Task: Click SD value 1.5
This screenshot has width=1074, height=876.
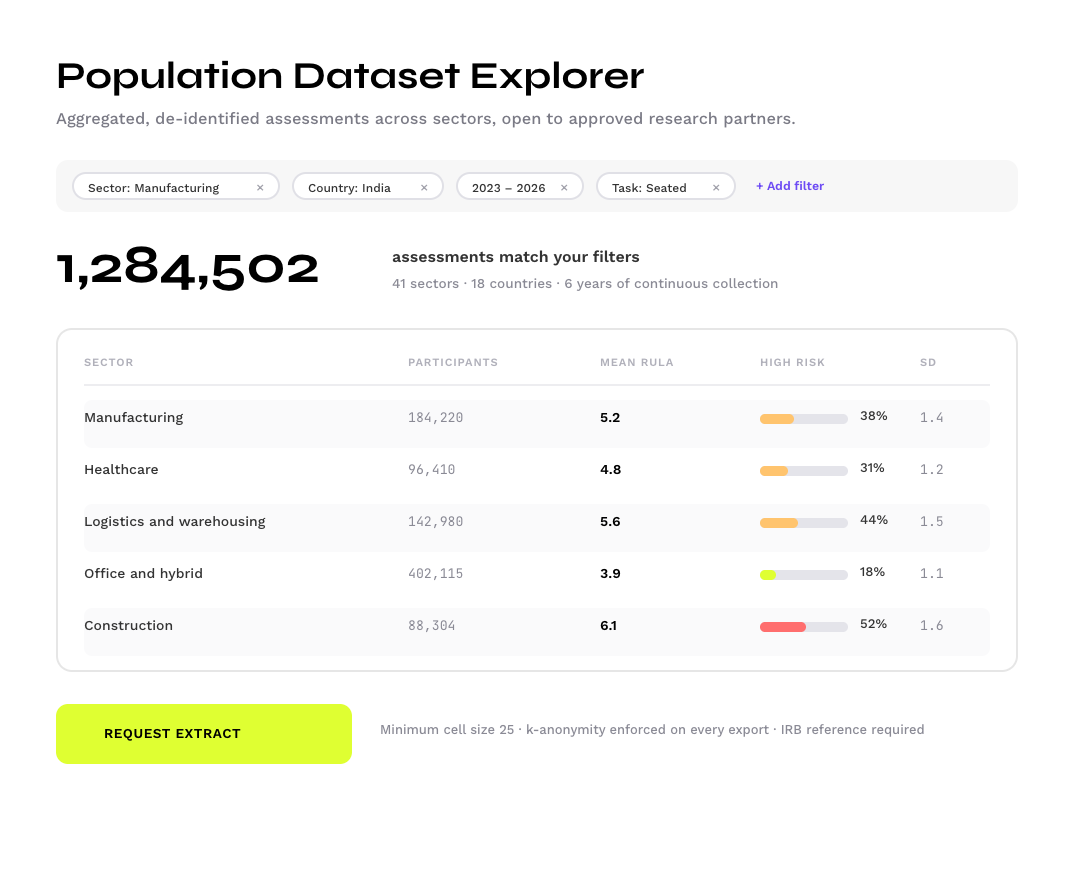Action: click(932, 522)
